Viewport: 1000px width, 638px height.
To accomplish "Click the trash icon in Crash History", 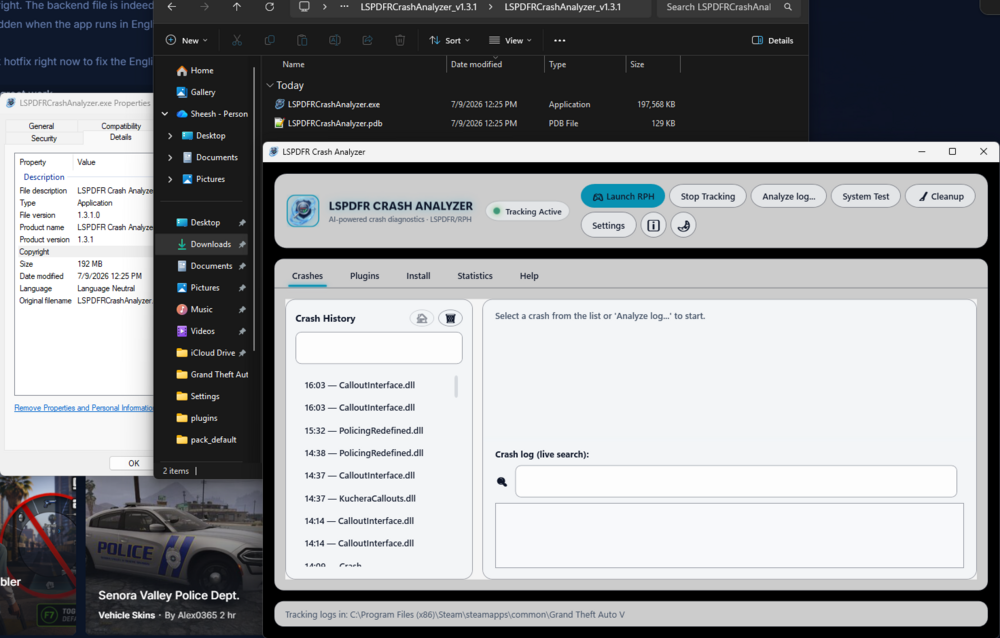I will (x=450, y=318).
